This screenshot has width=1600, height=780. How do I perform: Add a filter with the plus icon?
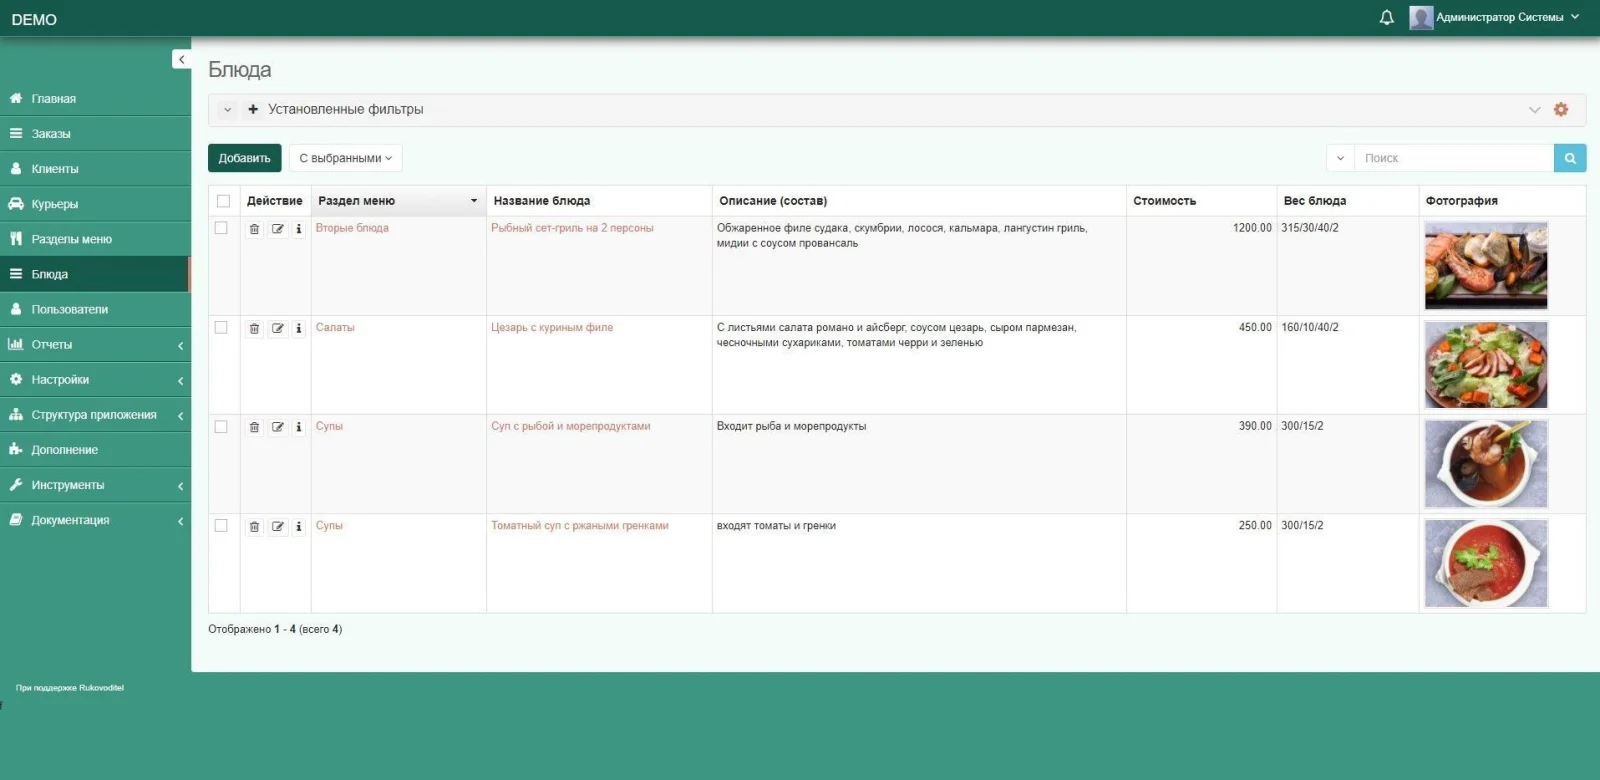coord(253,110)
